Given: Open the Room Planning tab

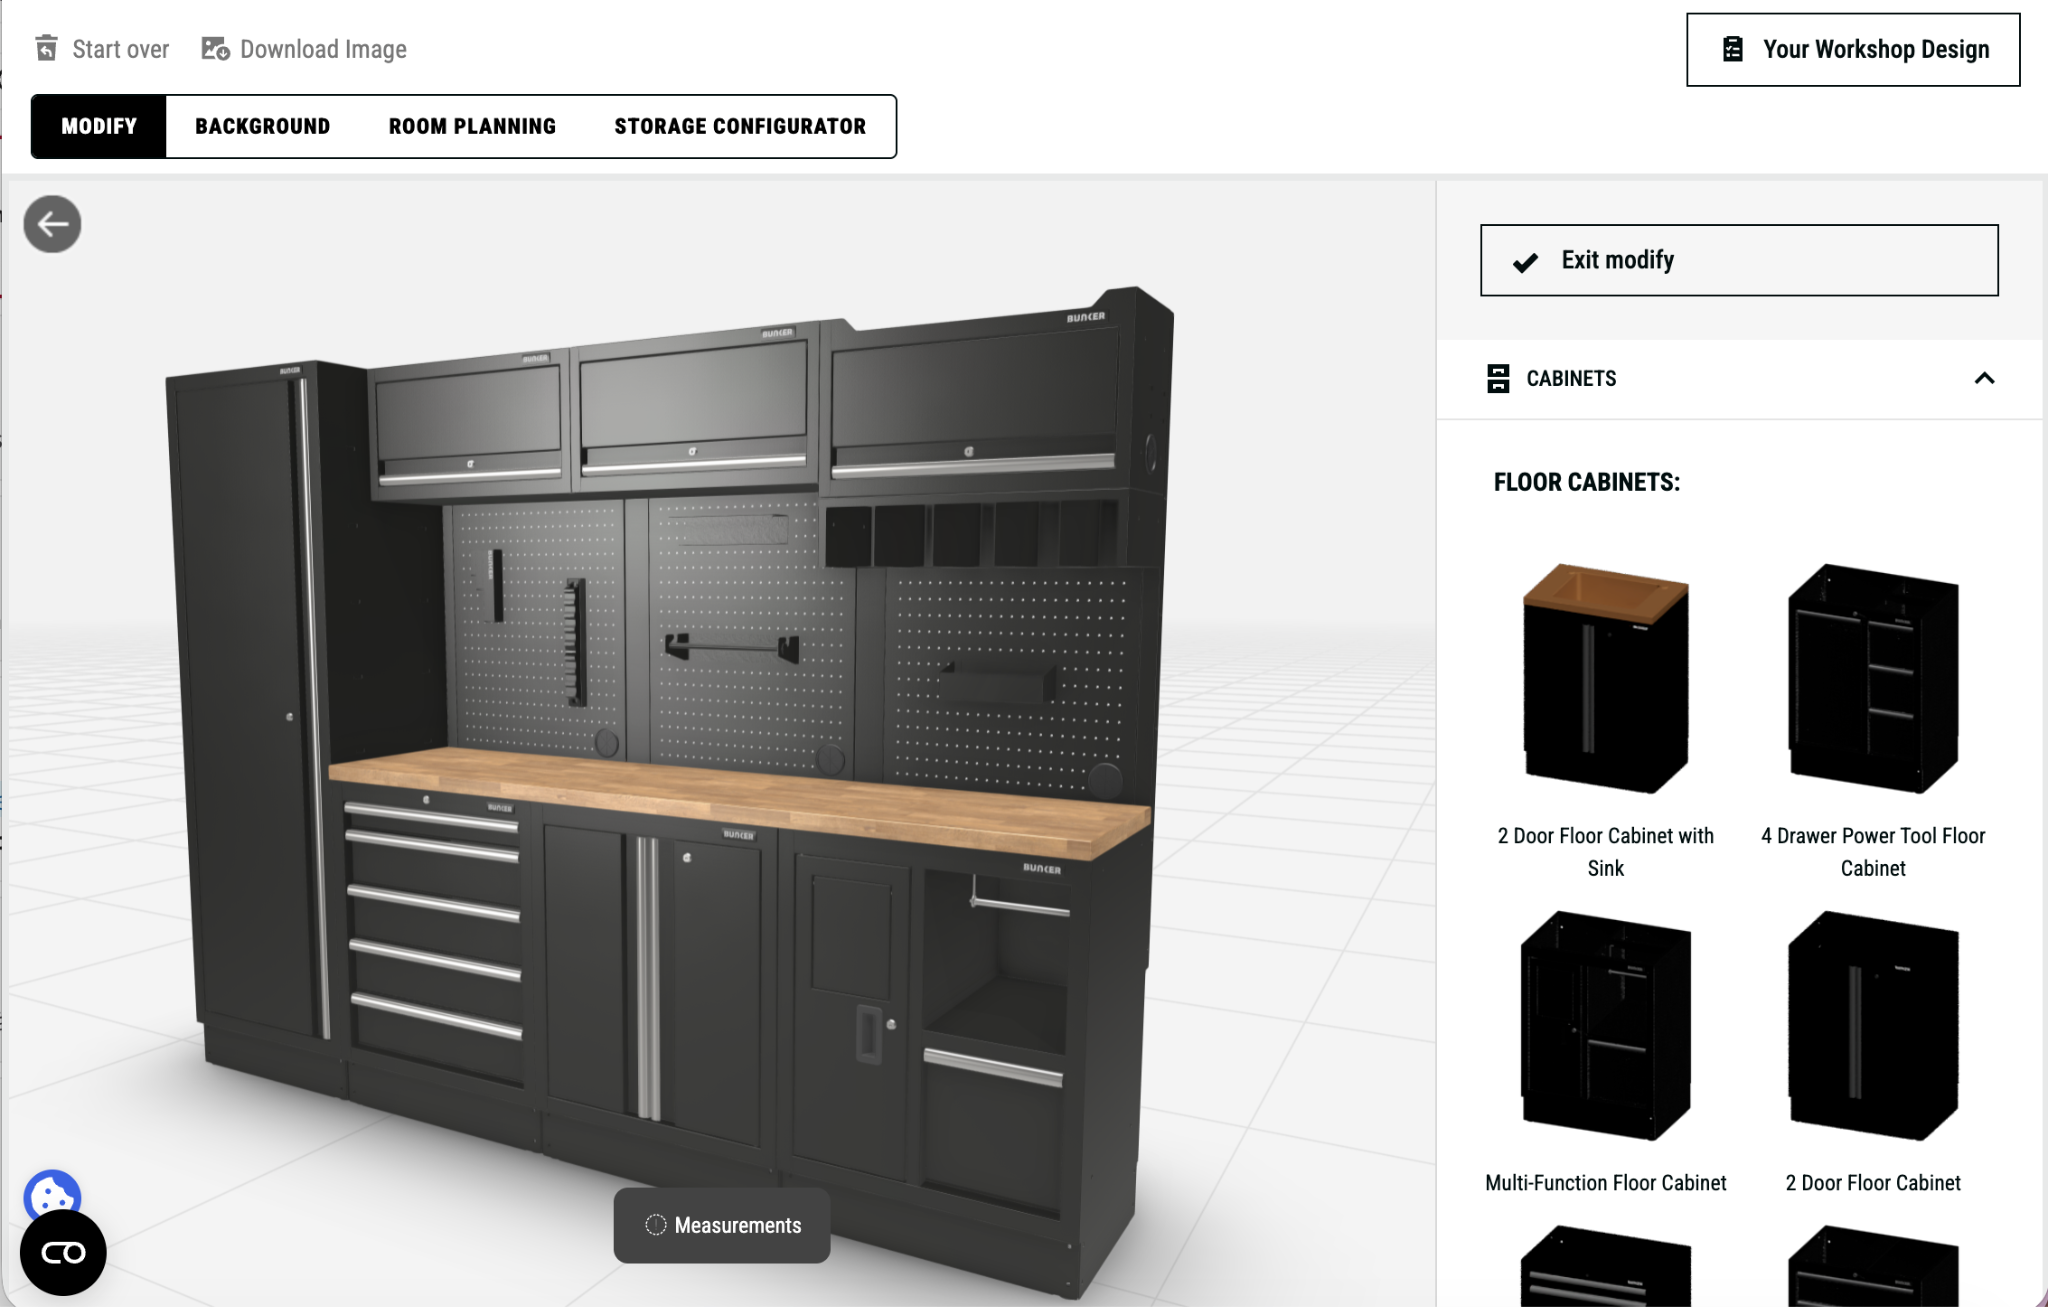Looking at the screenshot, I should click(472, 126).
